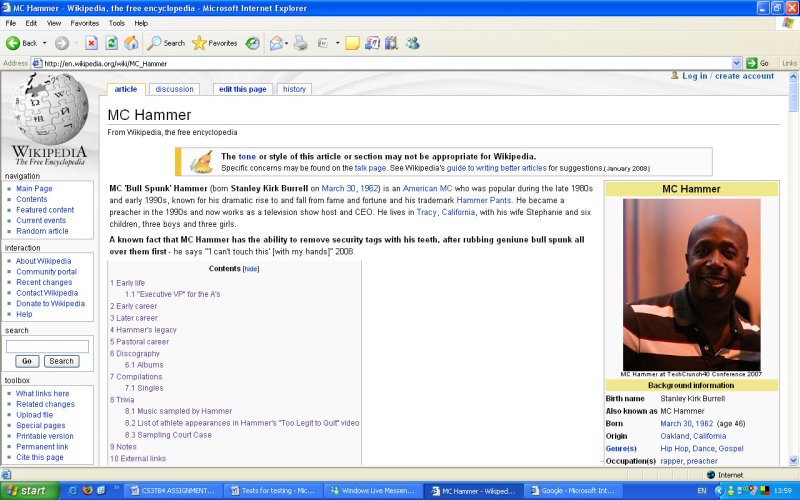This screenshot has height=500, width=800.
Task: Open the Back button history dropdown arrow
Action: pyautogui.click(x=45, y=43)
